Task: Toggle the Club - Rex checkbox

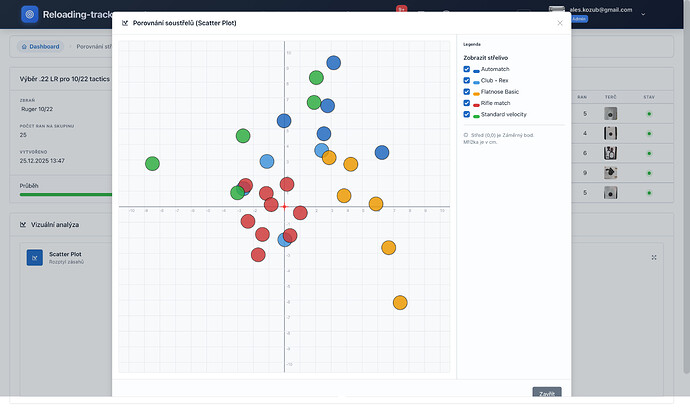Action: (467, 81)
